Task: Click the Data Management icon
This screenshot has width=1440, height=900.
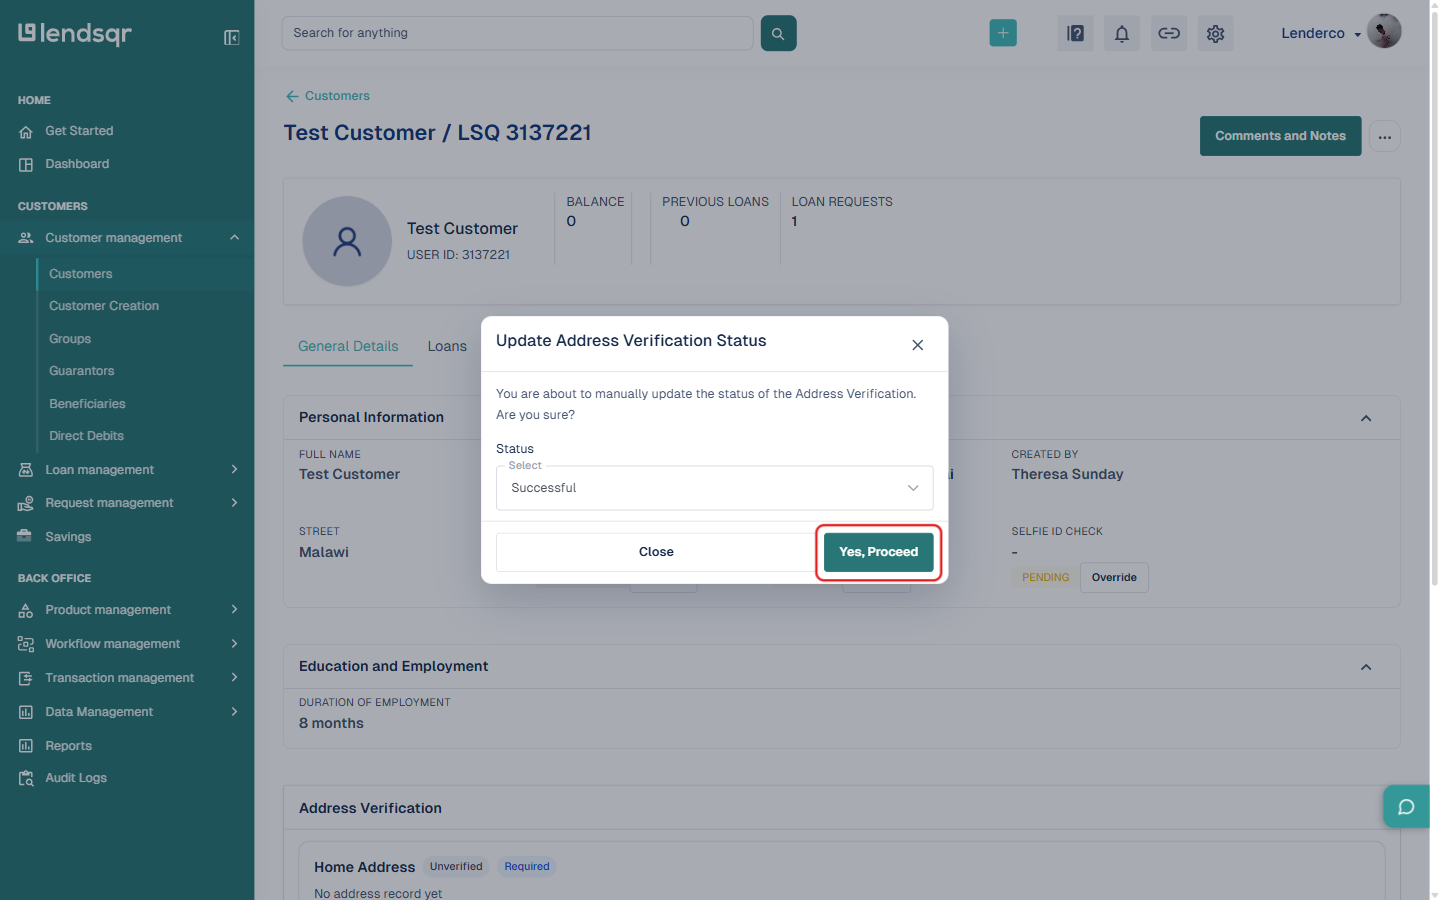Action: point(26,712)
